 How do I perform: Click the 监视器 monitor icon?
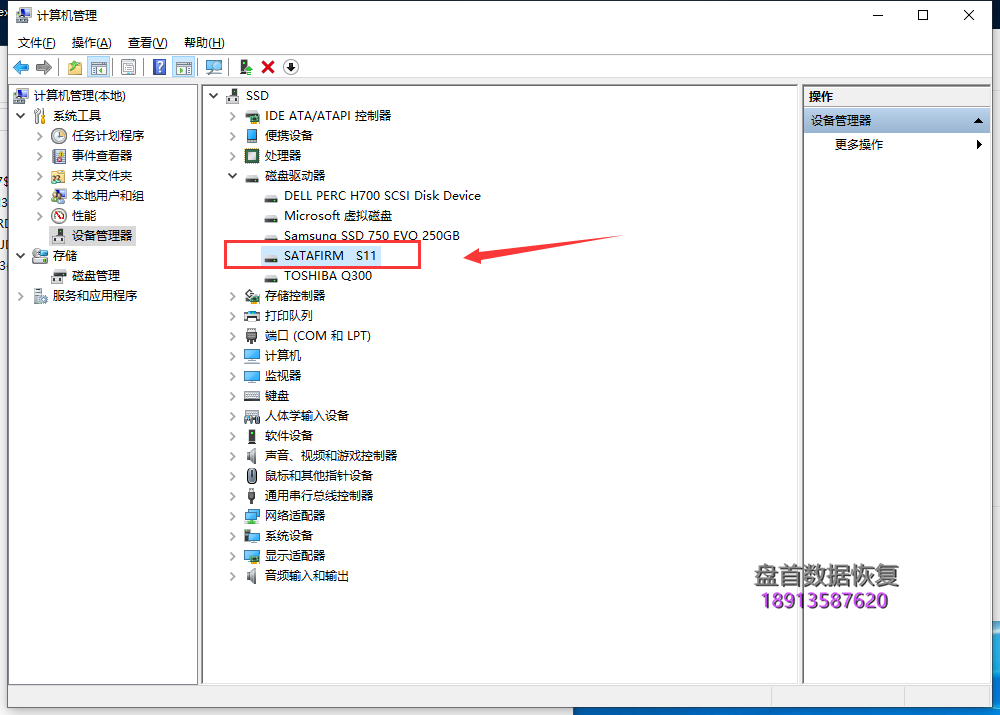pyautogui.click(x=252, y=376)
